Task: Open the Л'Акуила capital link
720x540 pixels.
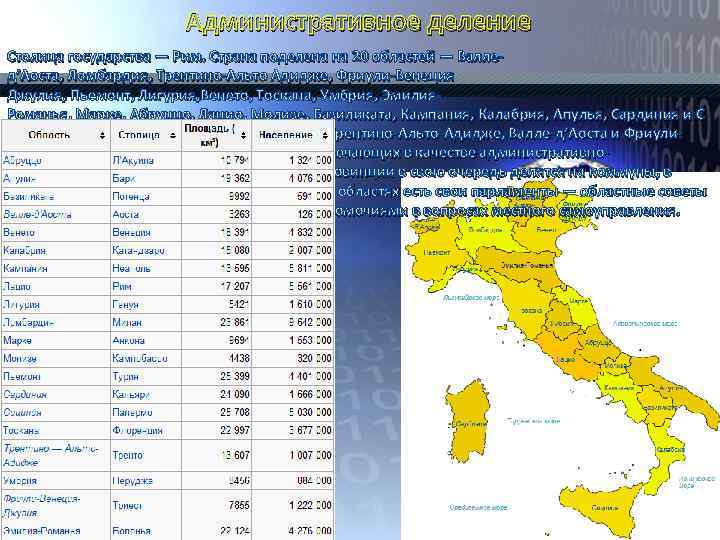Action: (x=133, y=160)
